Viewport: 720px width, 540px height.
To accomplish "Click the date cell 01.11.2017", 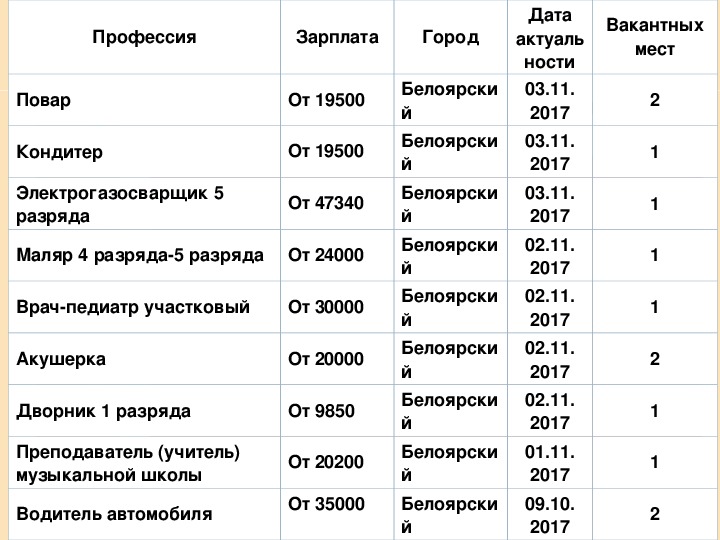I will tap(549, 461).
